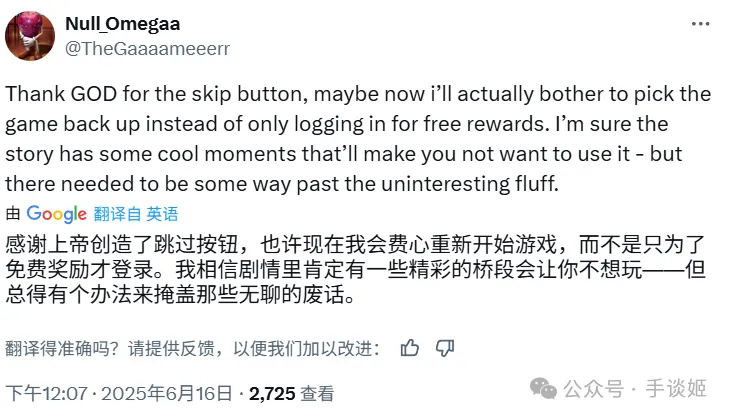Click the Google logo in translation line
Screen dimensions: 730x418
(57, 213)
